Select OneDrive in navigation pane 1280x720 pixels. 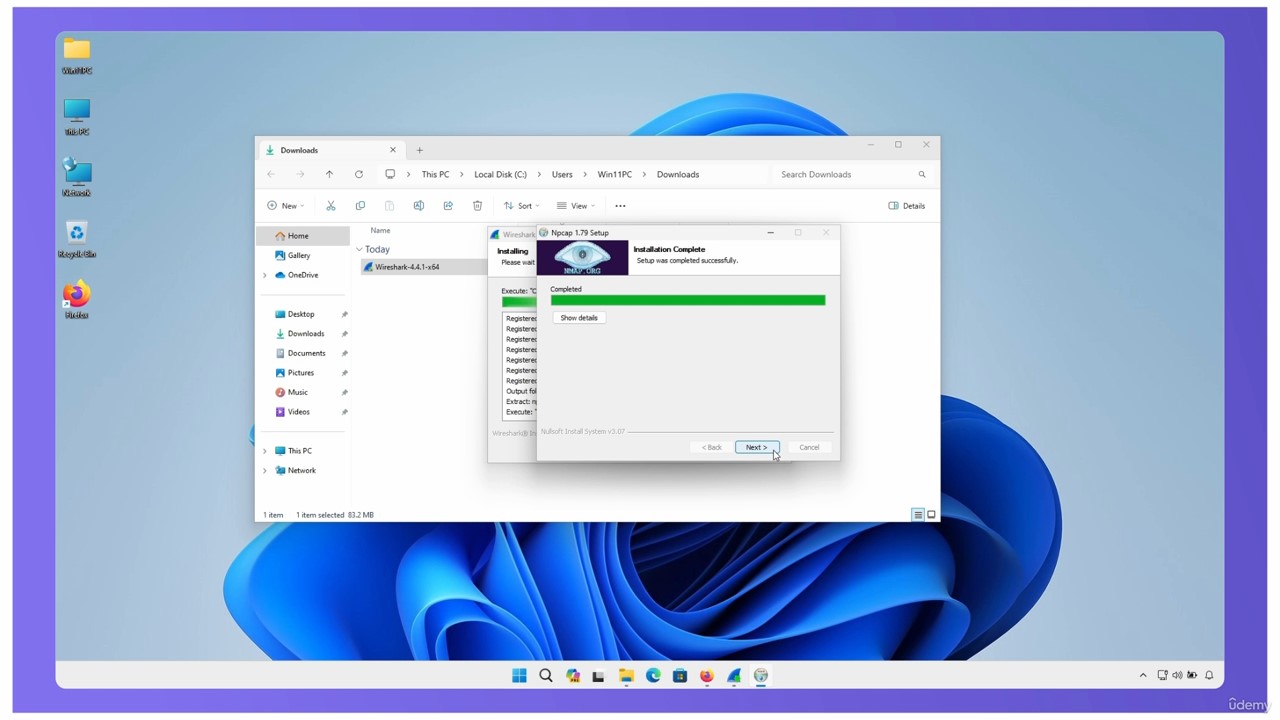coord(302,275)
